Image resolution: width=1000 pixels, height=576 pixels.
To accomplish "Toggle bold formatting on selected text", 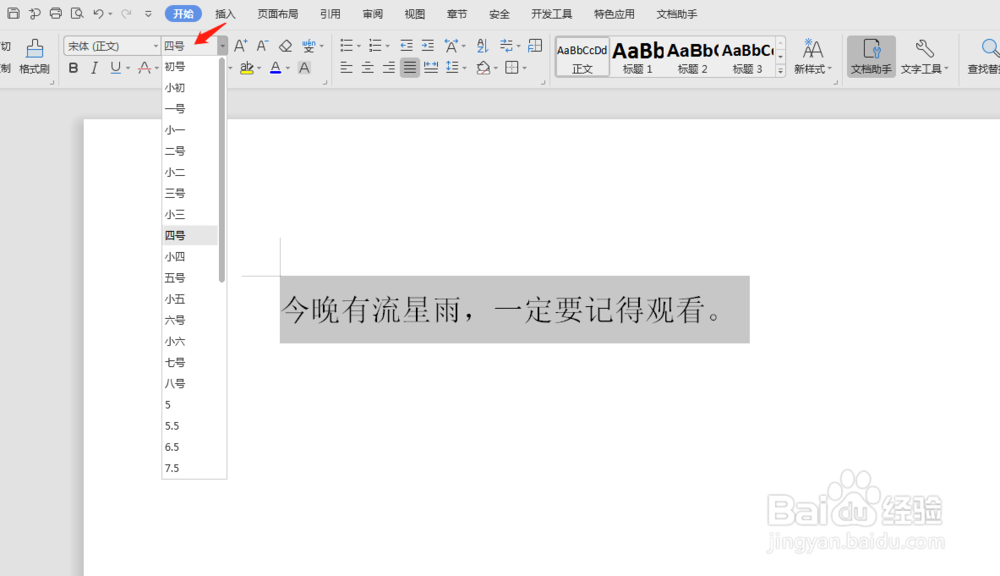I will pyautogui.click(x=73, y=67).
